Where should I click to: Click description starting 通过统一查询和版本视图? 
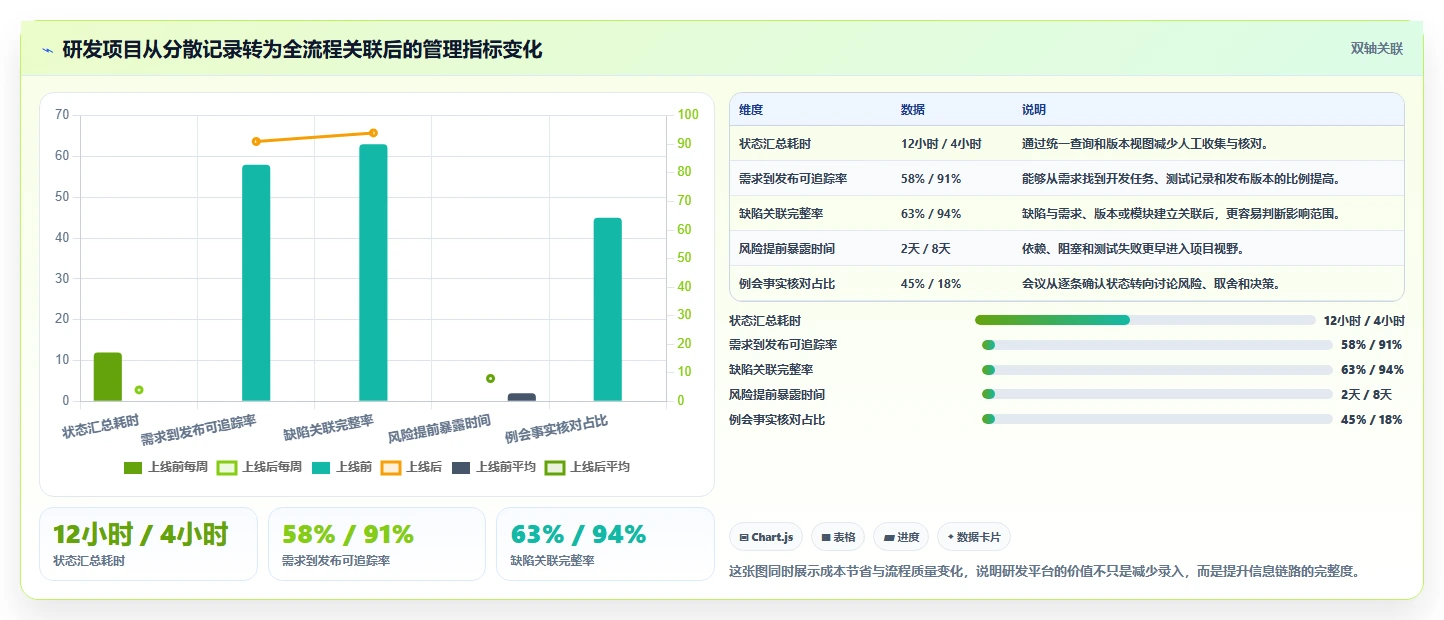pos(1146,144)
